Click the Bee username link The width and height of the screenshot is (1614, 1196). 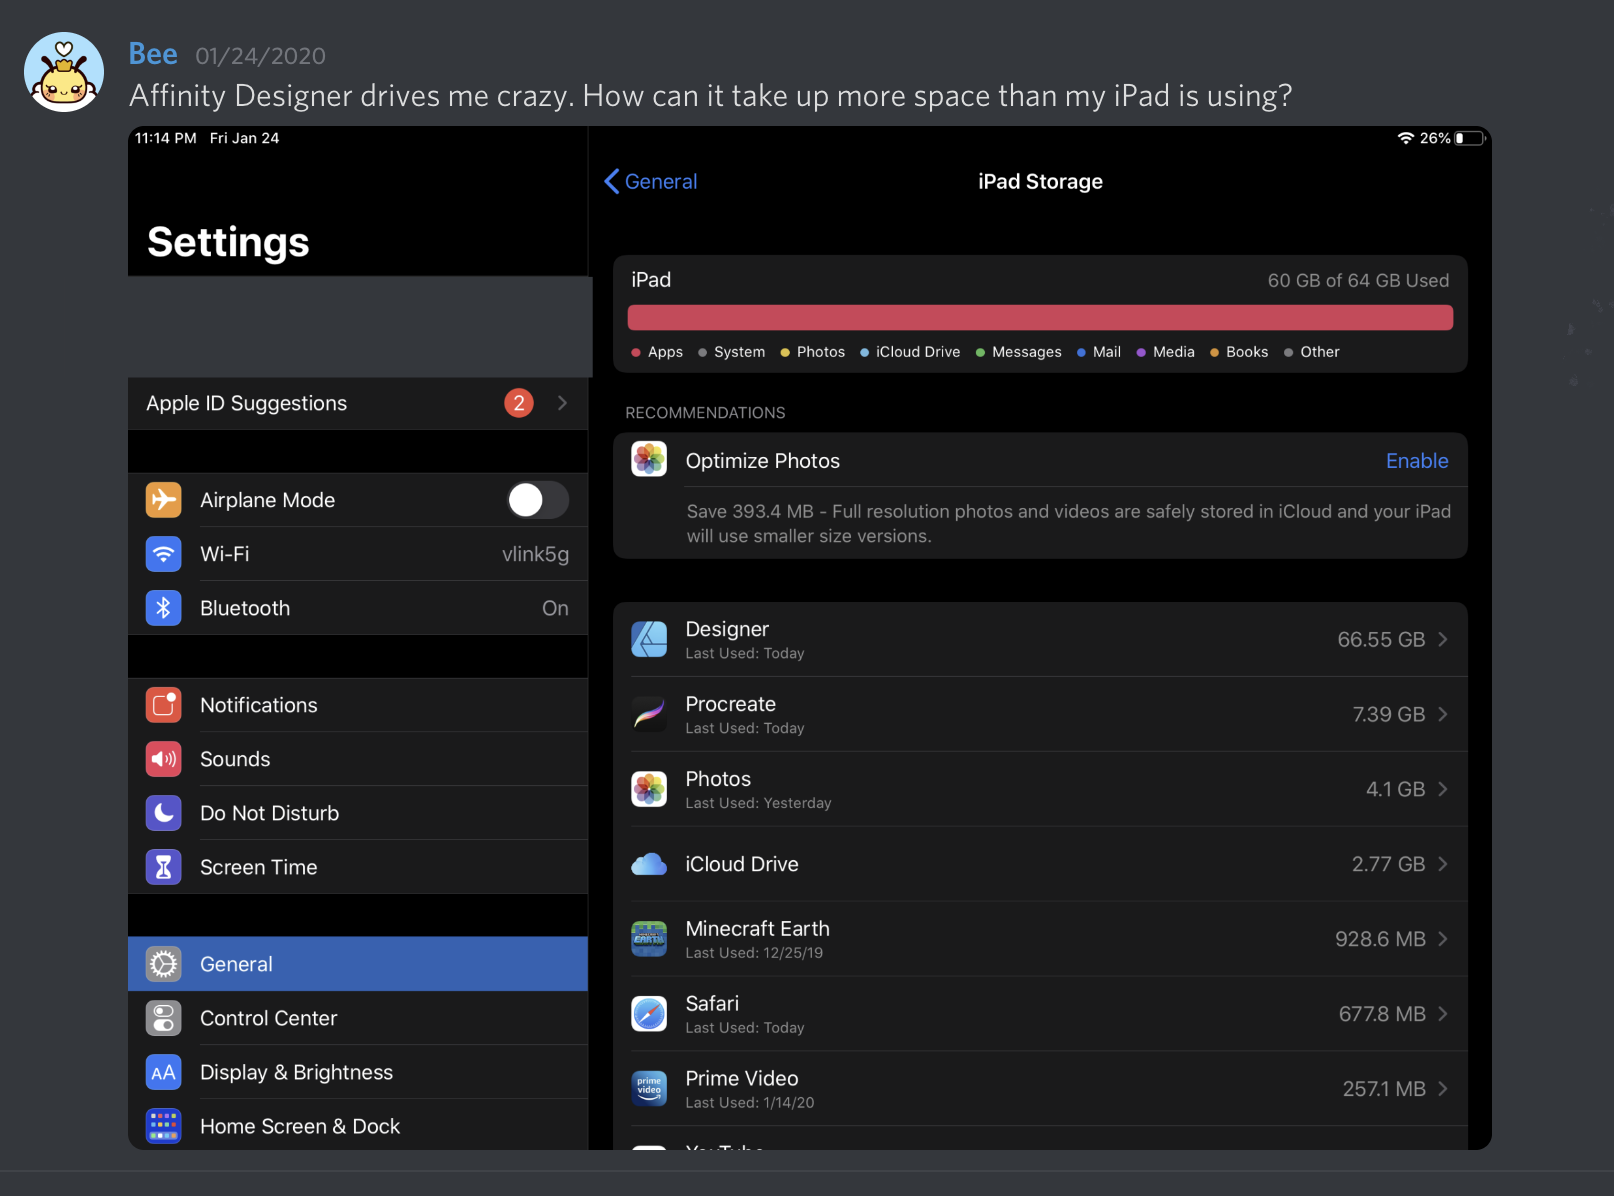pos(153,54)
